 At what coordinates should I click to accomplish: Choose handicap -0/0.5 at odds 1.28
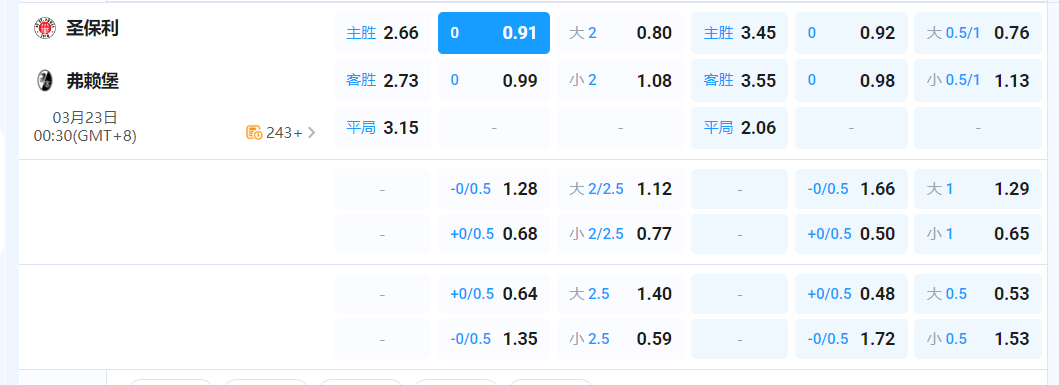494,189
